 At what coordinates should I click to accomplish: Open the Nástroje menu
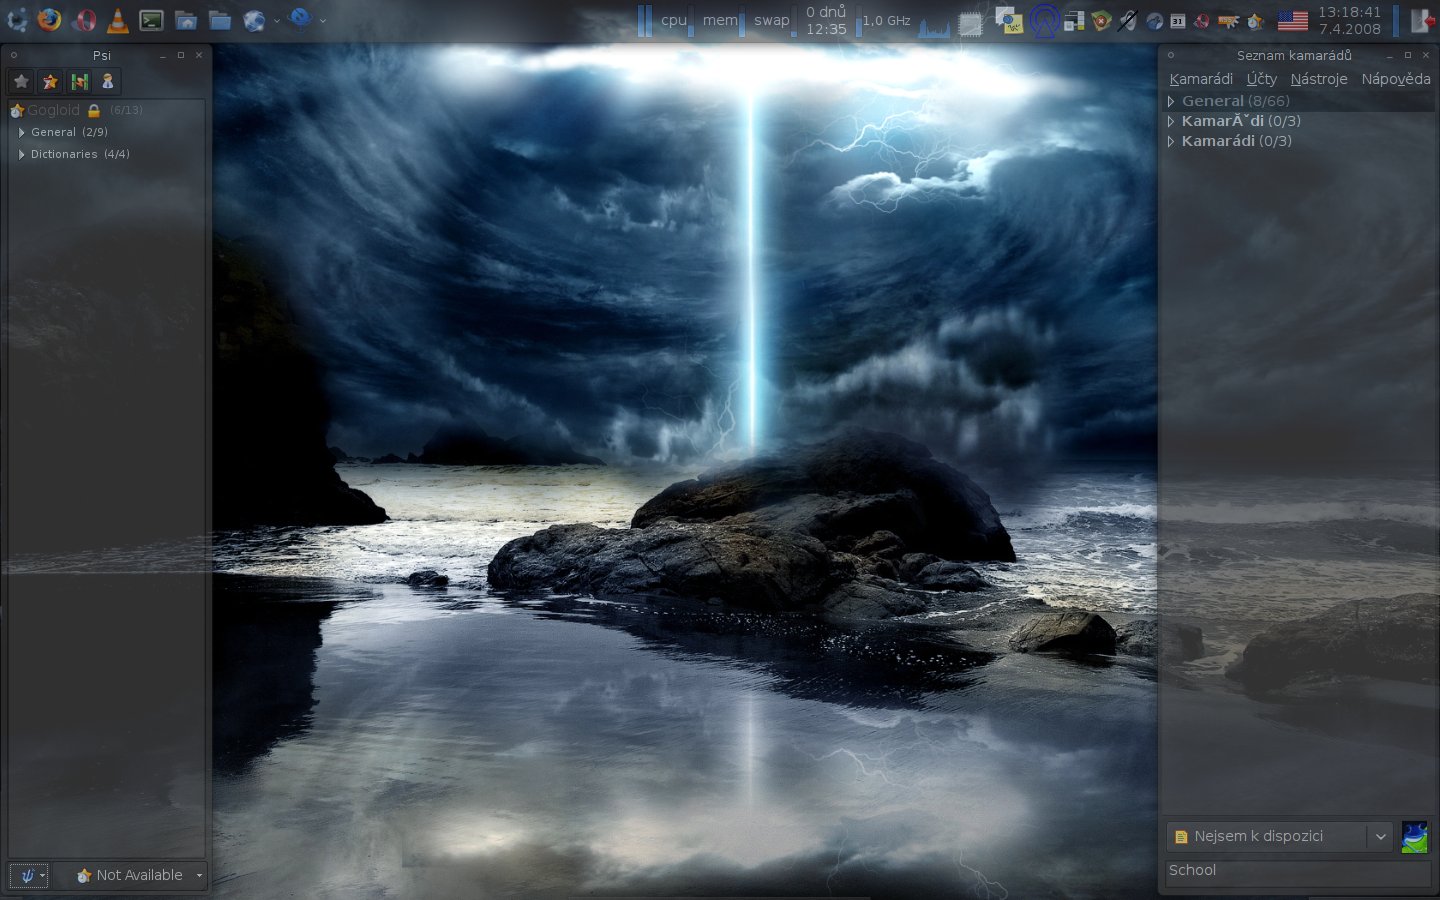[x=1318, y=79]
